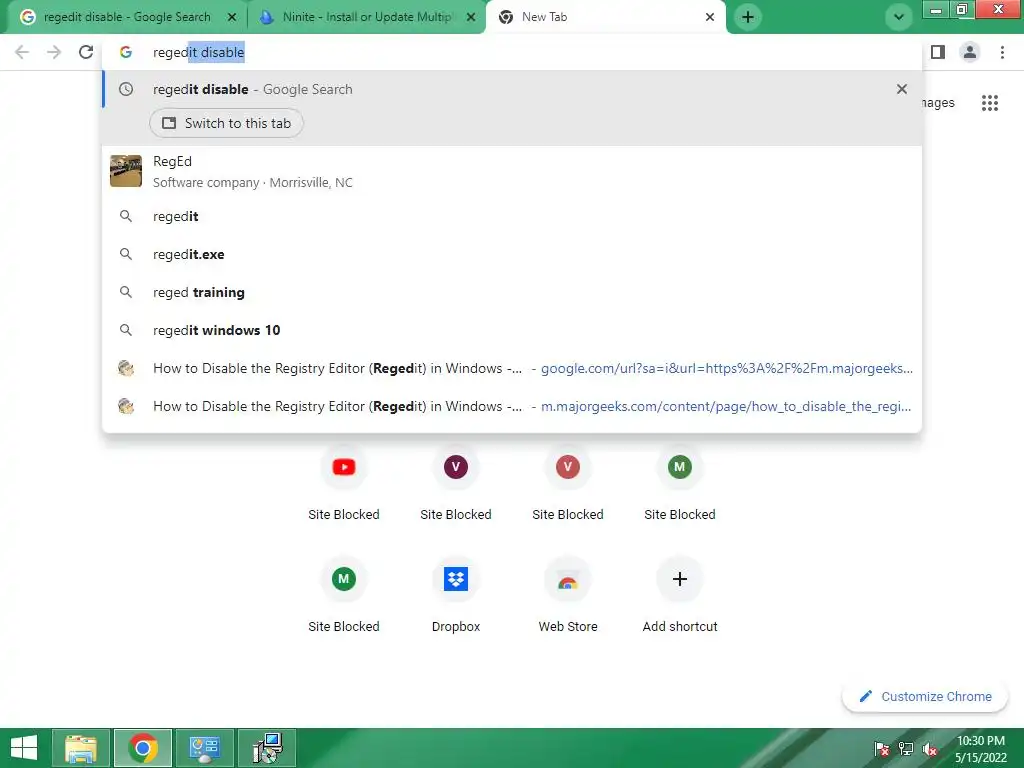Click the RegEd company thumbnail image

click(x=126, y=171)
